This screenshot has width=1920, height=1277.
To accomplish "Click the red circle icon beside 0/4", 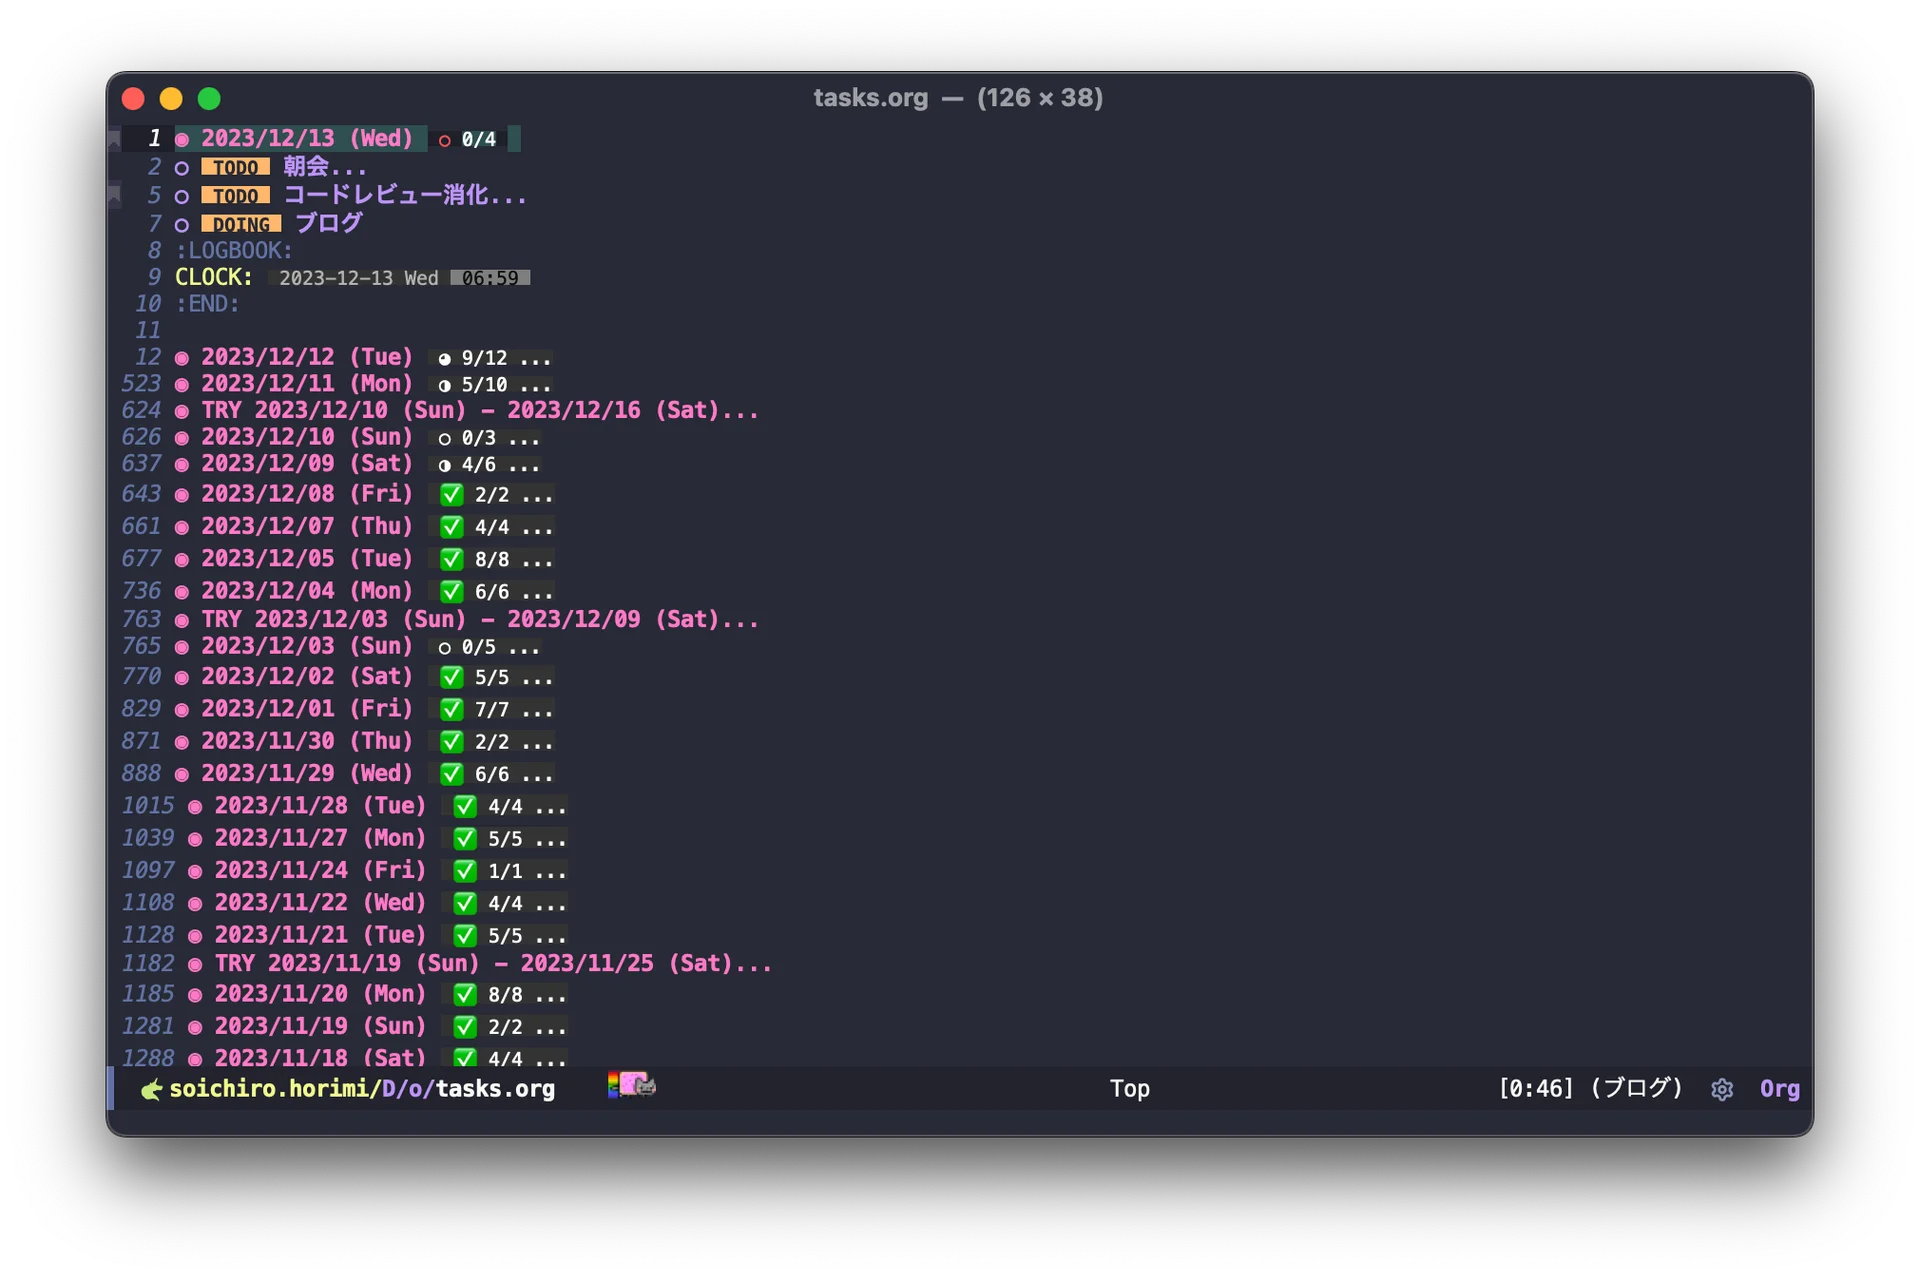I will [x=445, y=141].
